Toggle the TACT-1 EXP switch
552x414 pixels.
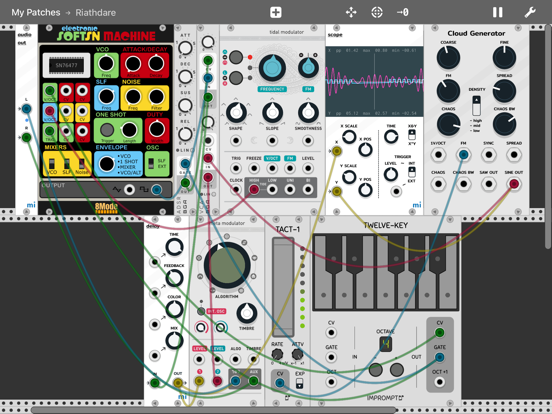click(x=300, y=383)
